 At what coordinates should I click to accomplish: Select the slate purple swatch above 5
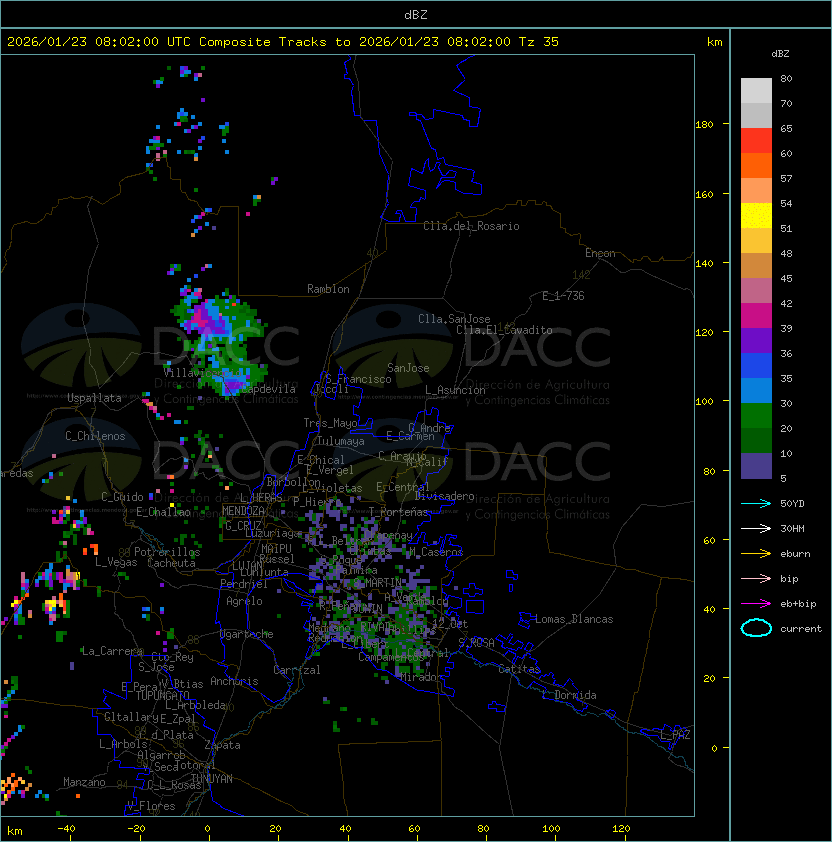click(756, 466)
